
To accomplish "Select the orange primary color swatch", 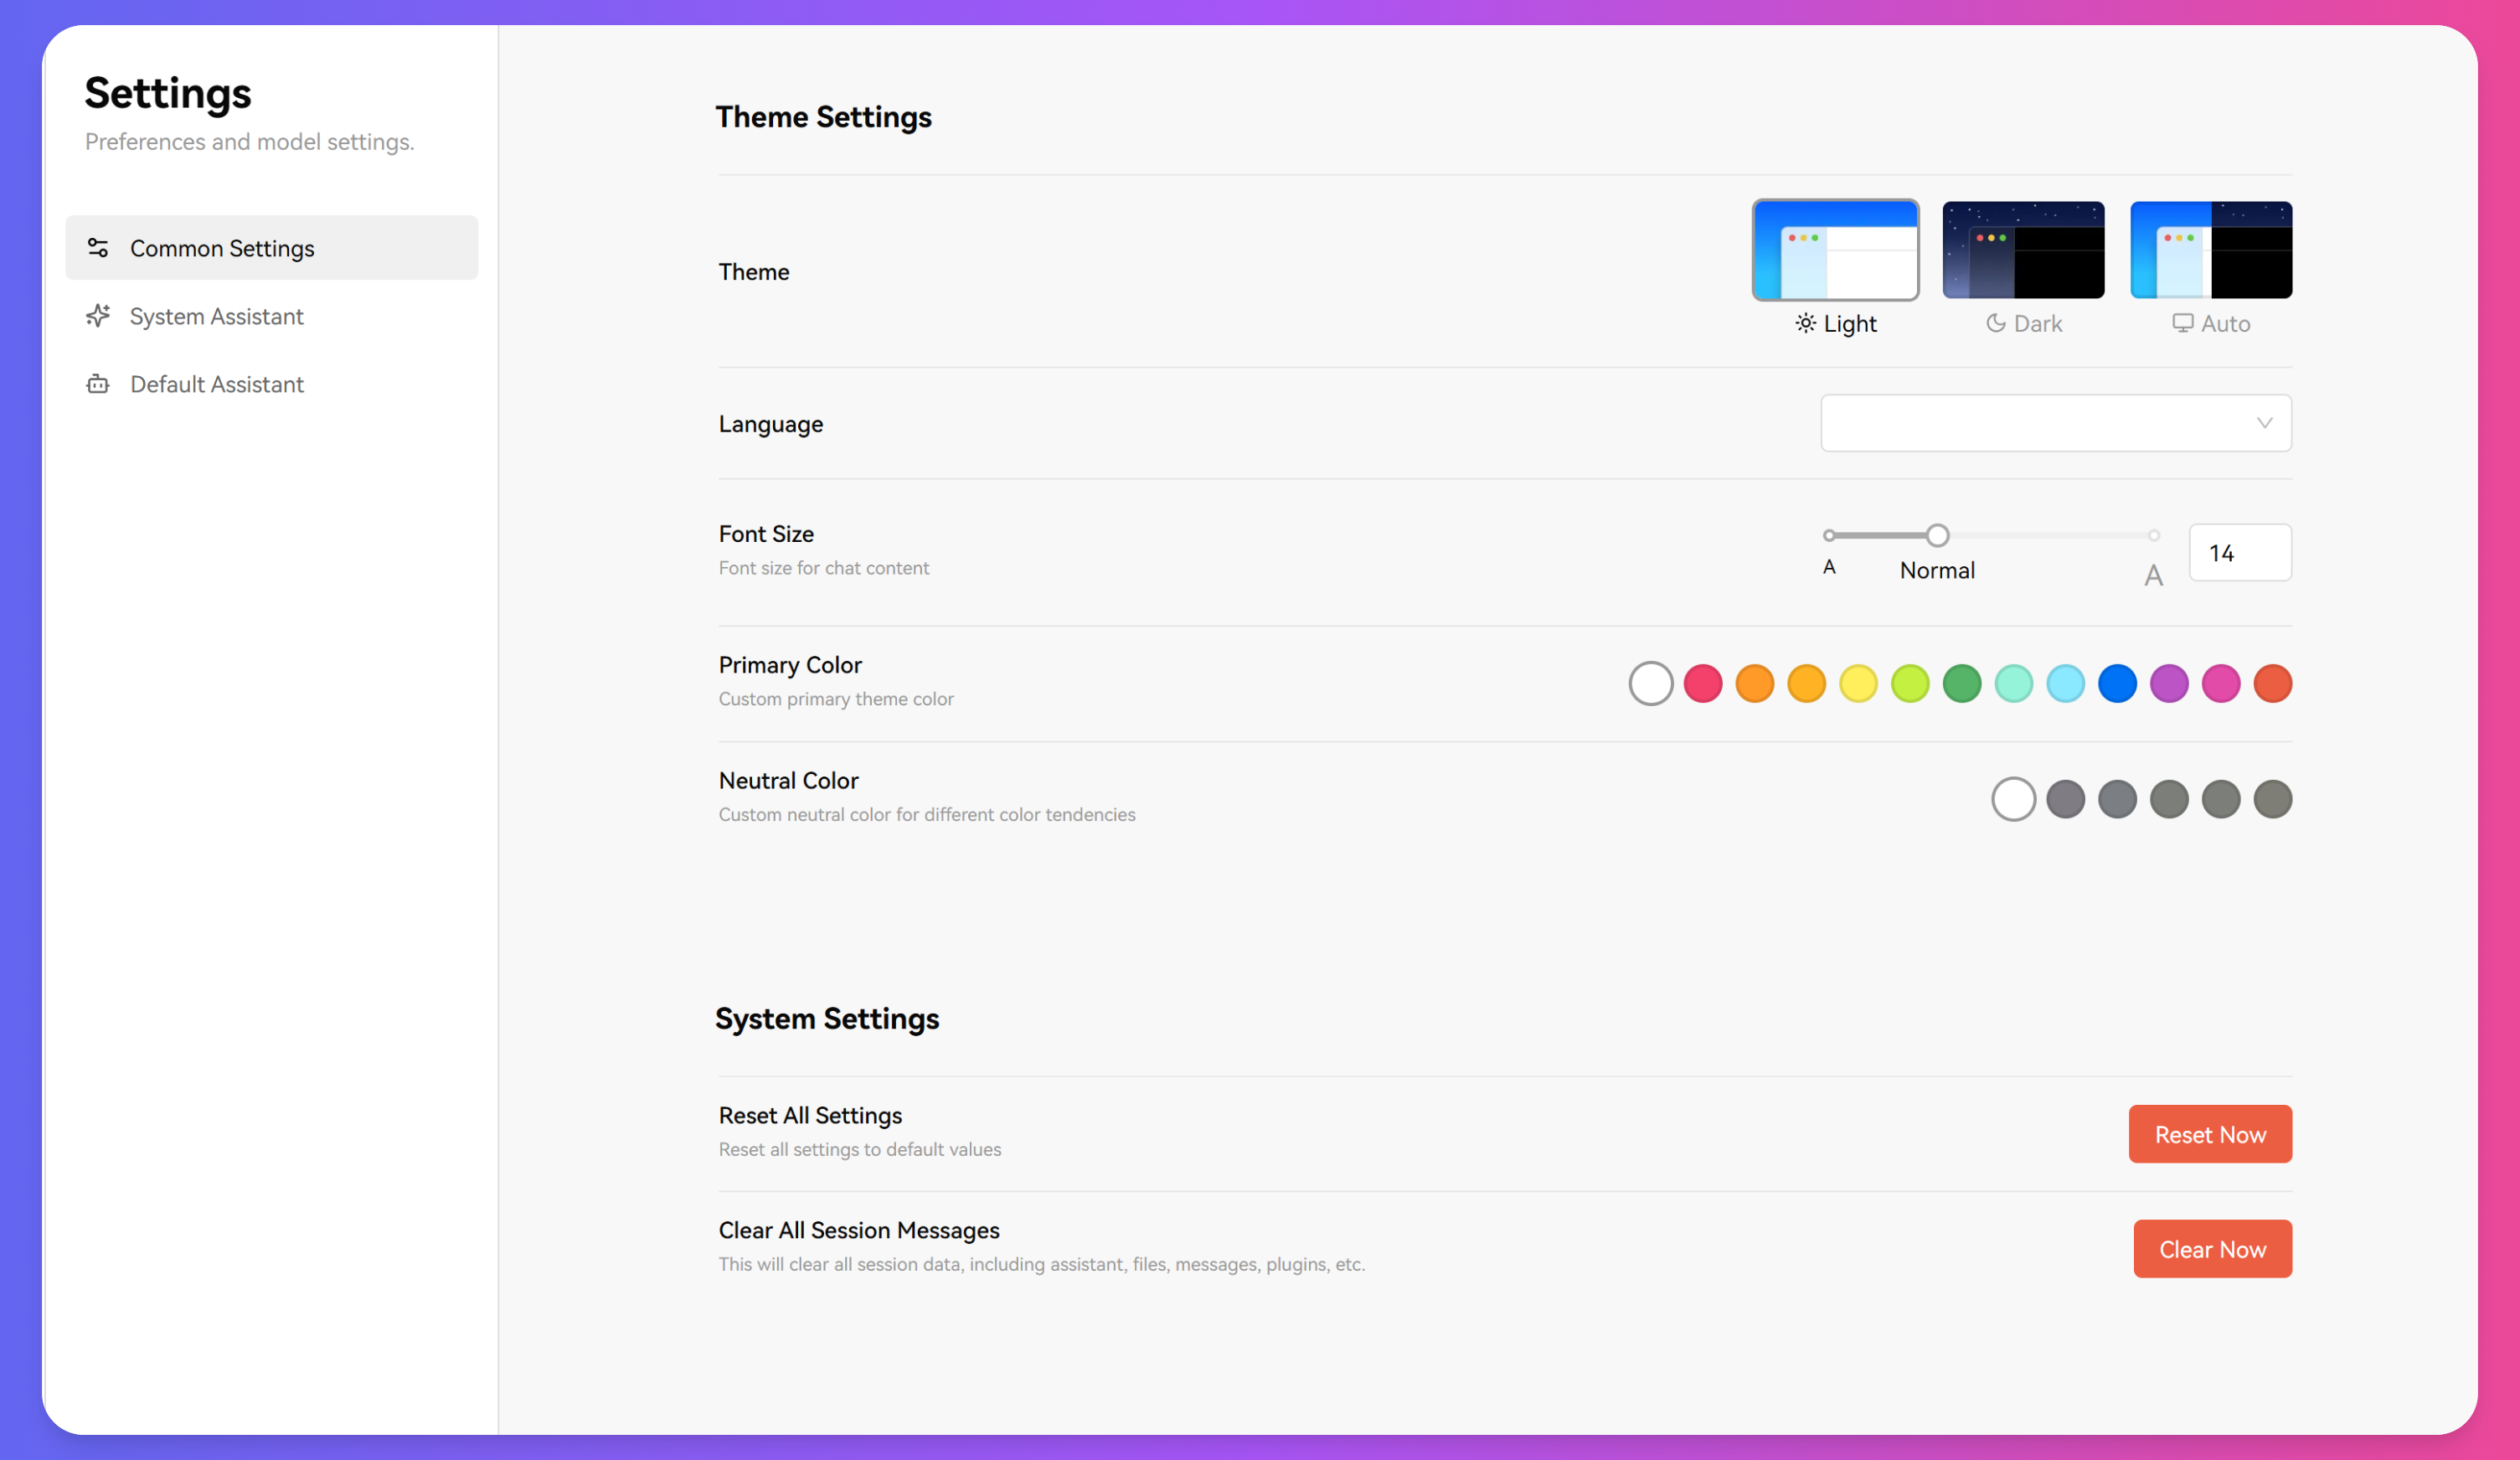I will coord(1755,684).
